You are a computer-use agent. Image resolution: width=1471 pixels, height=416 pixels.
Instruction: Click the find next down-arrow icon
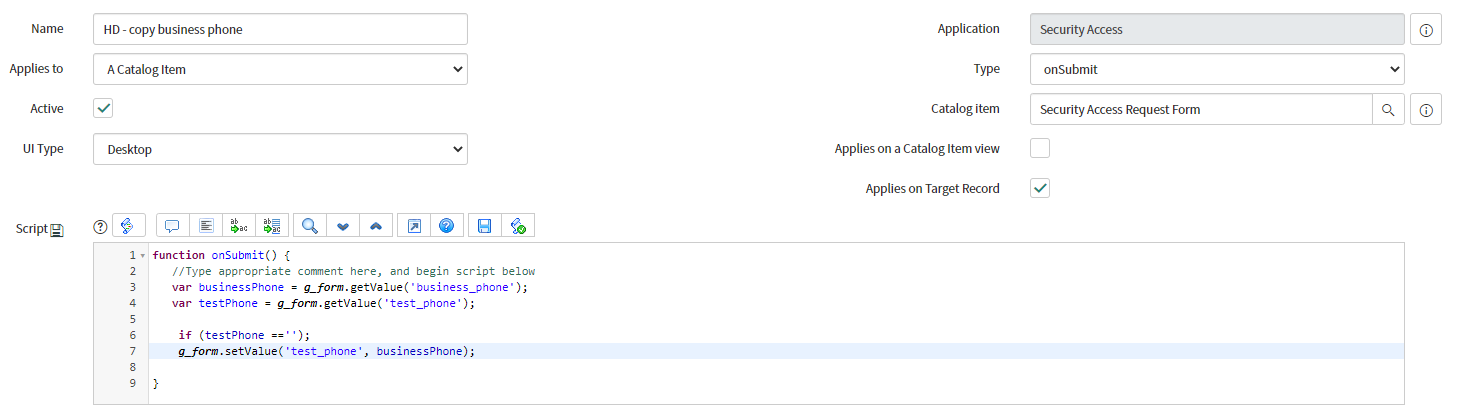(x=343, y=226)
